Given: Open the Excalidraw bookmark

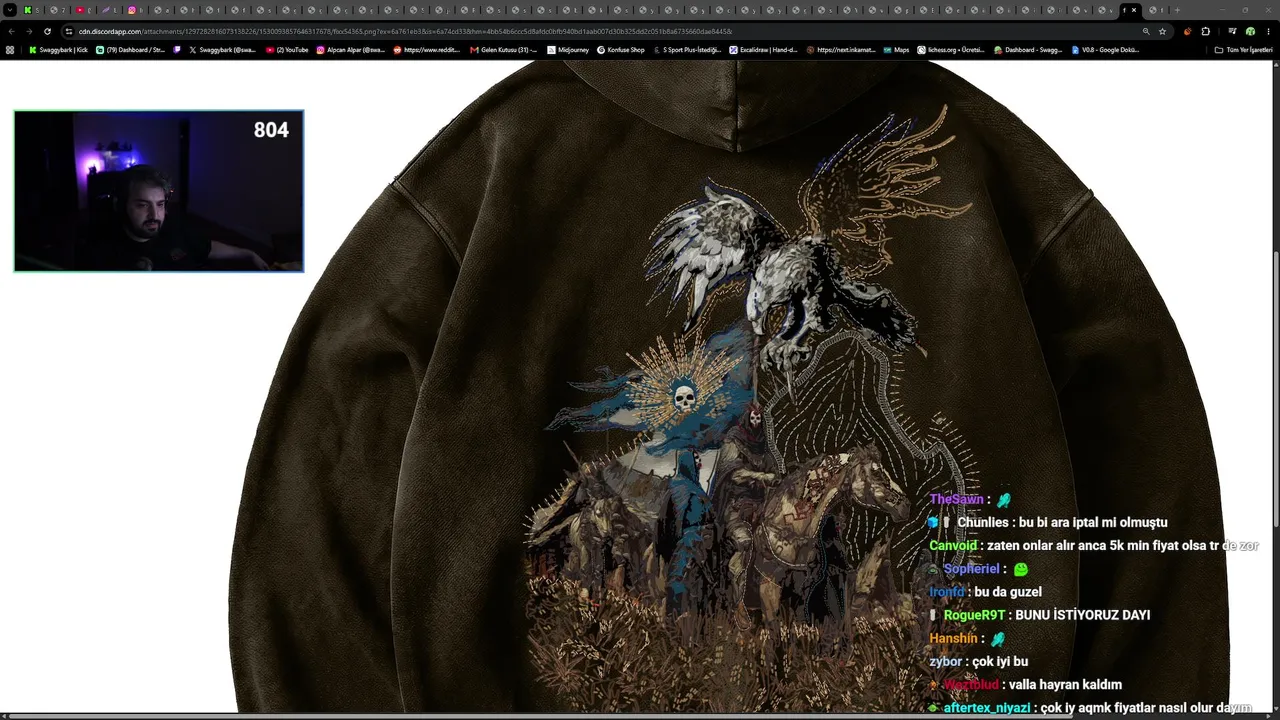Looking at the screenshot, I should pyautogui.click(x=763, y=49).
